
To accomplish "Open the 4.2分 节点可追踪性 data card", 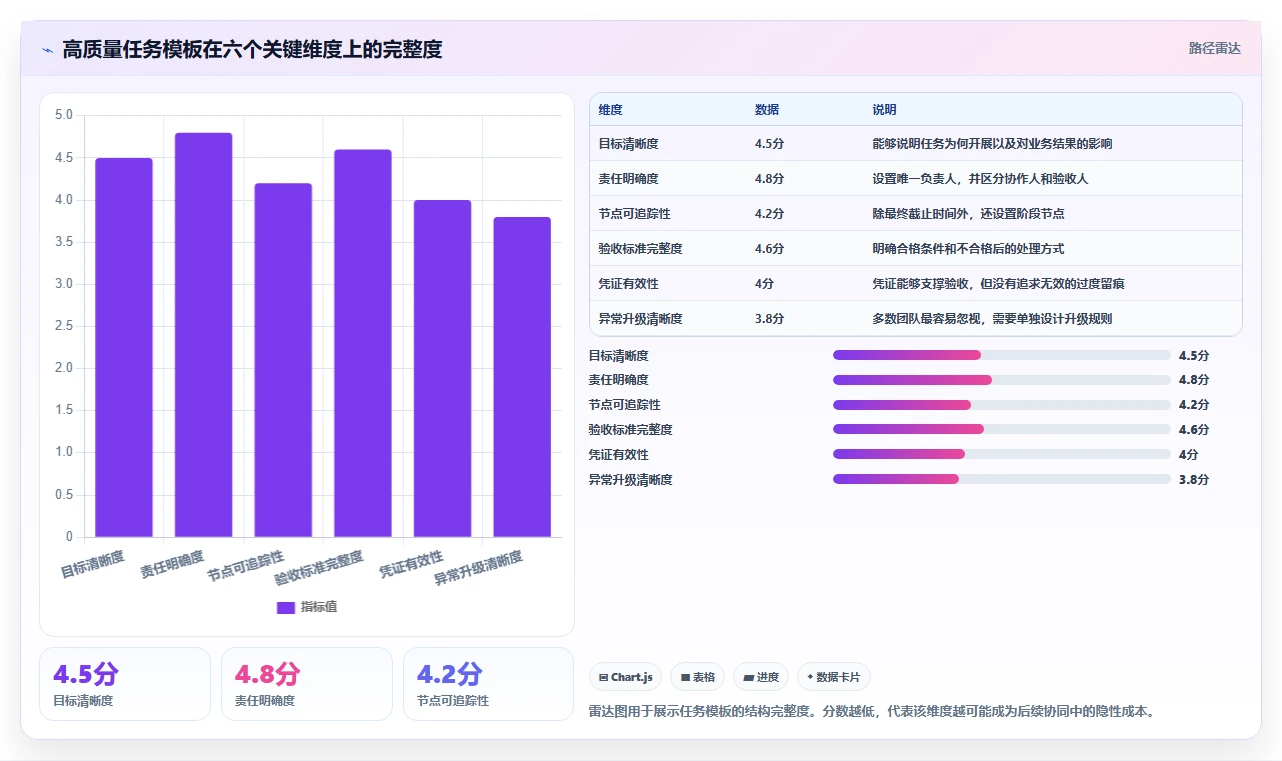I will pos(489,684).
